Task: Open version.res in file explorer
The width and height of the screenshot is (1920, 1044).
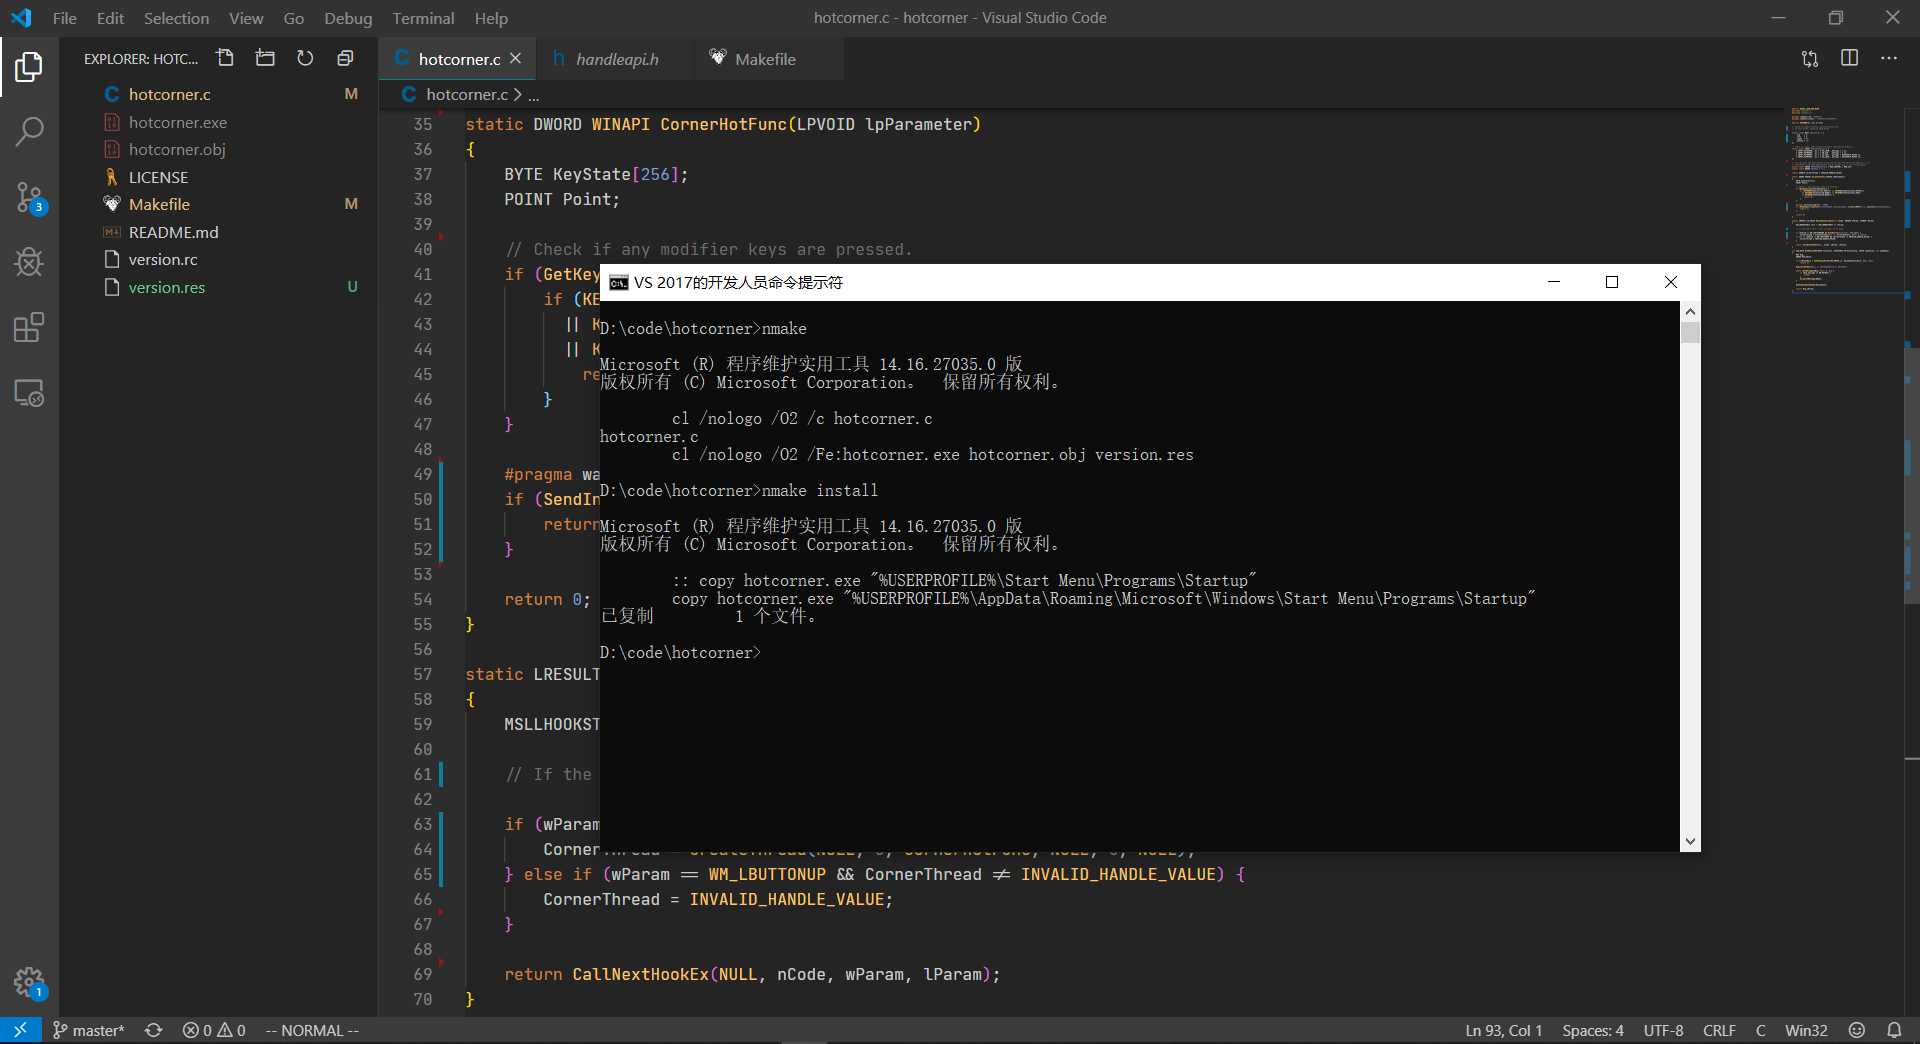Action: pos(218,287)
